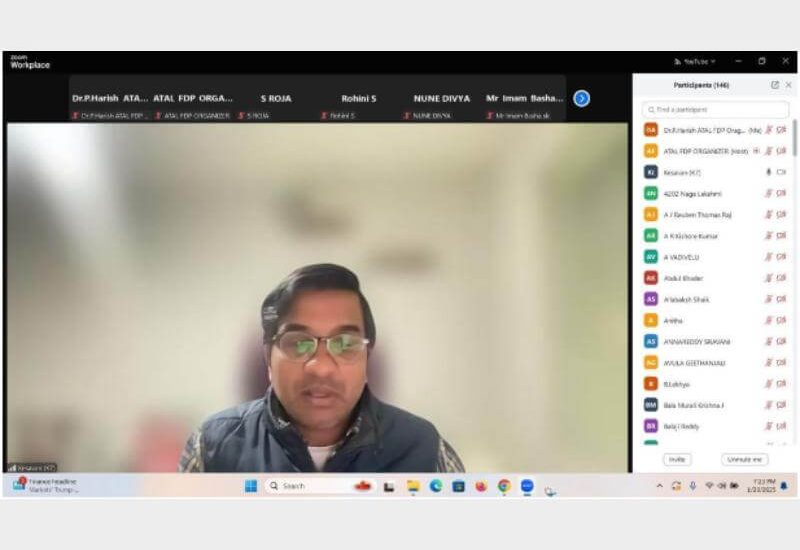Select the S ROJA video thumbnail
This screenshot has height=550, width=800.
(x=276, y=99)
